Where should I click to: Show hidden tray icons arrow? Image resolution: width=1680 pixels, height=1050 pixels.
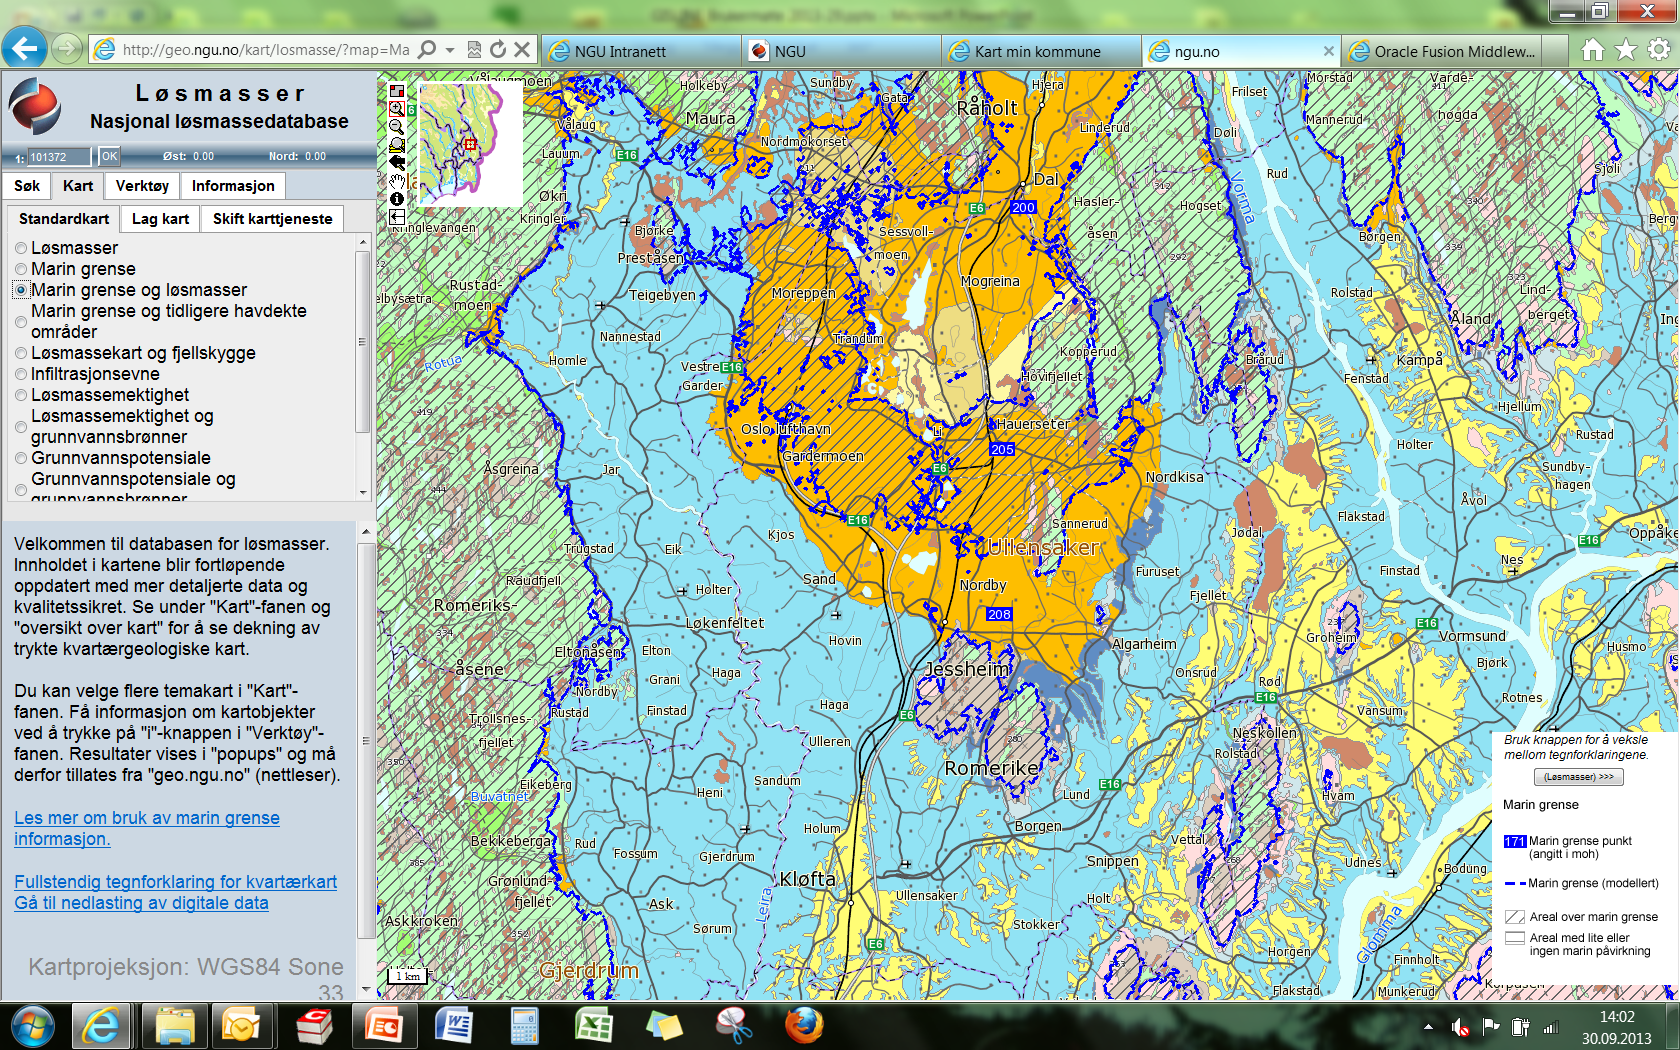1428,1027
